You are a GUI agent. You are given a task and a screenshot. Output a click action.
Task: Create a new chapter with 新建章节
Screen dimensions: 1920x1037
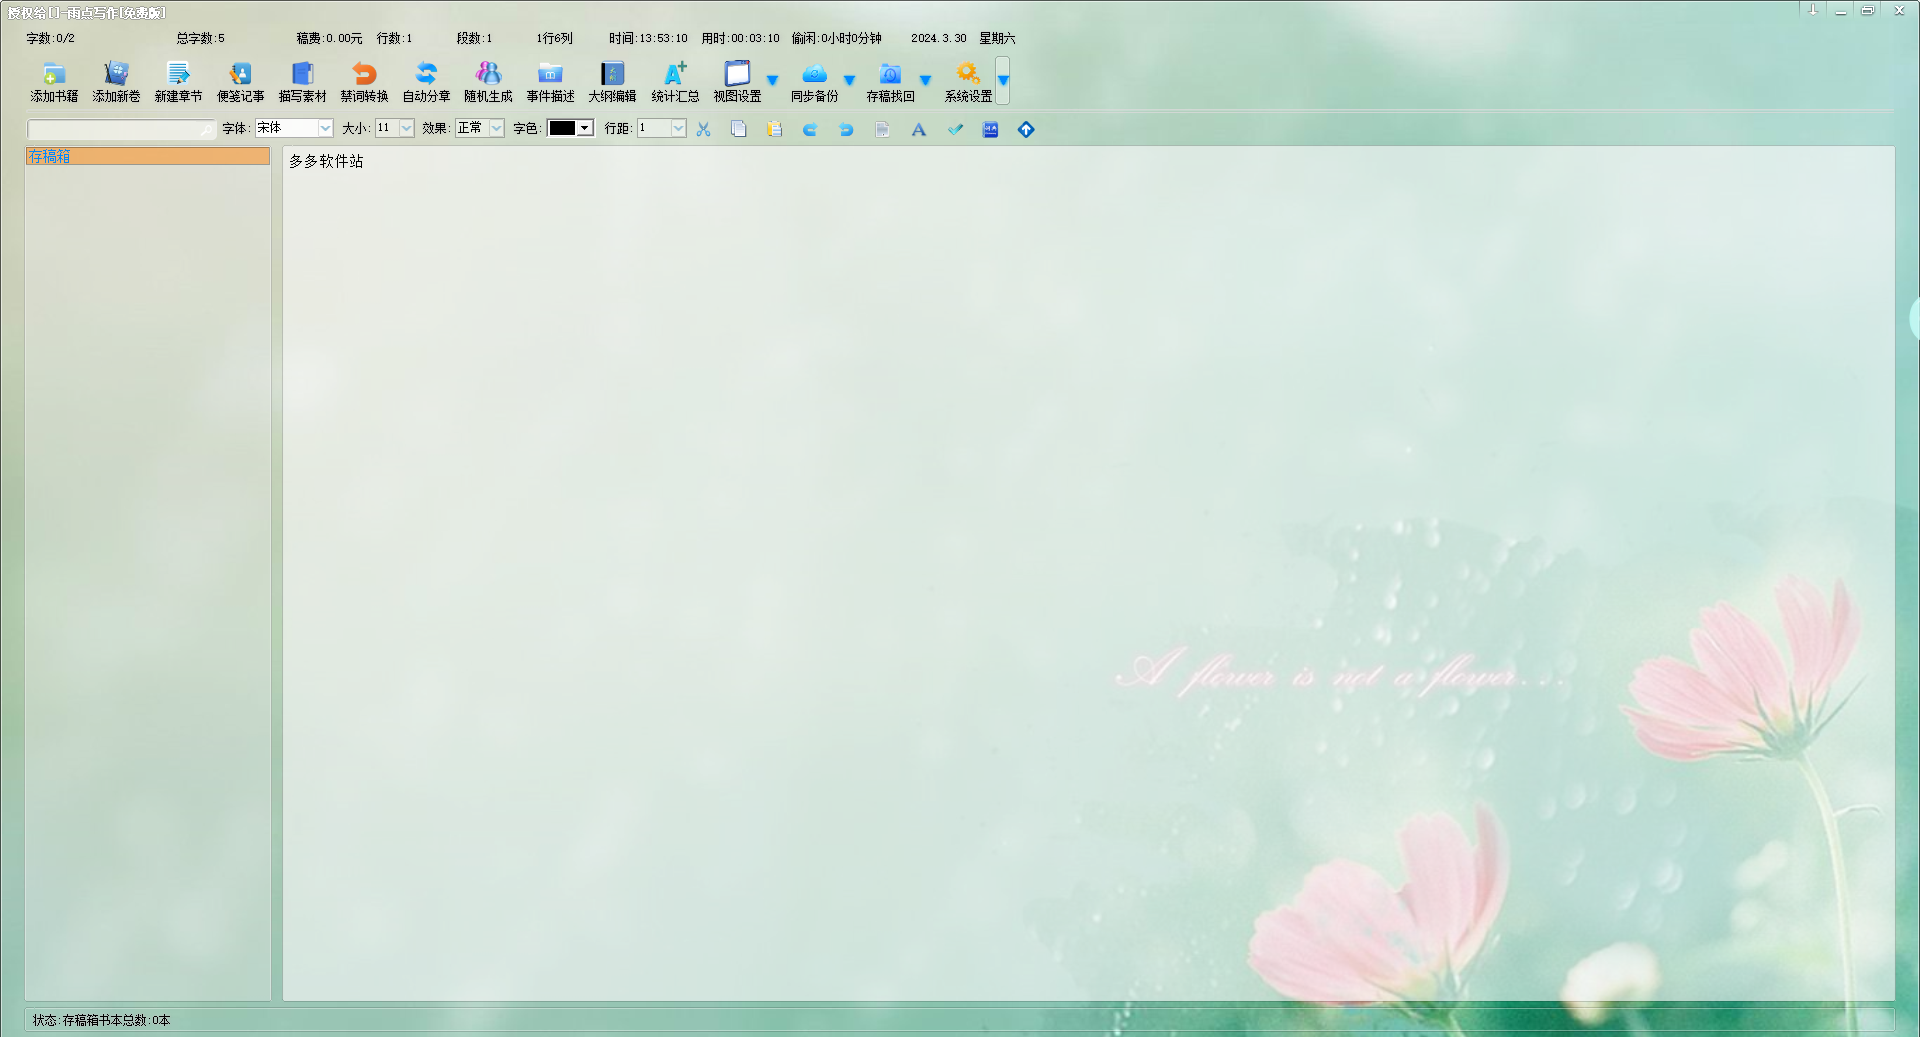pyautogui.click(x=178, y=82)
